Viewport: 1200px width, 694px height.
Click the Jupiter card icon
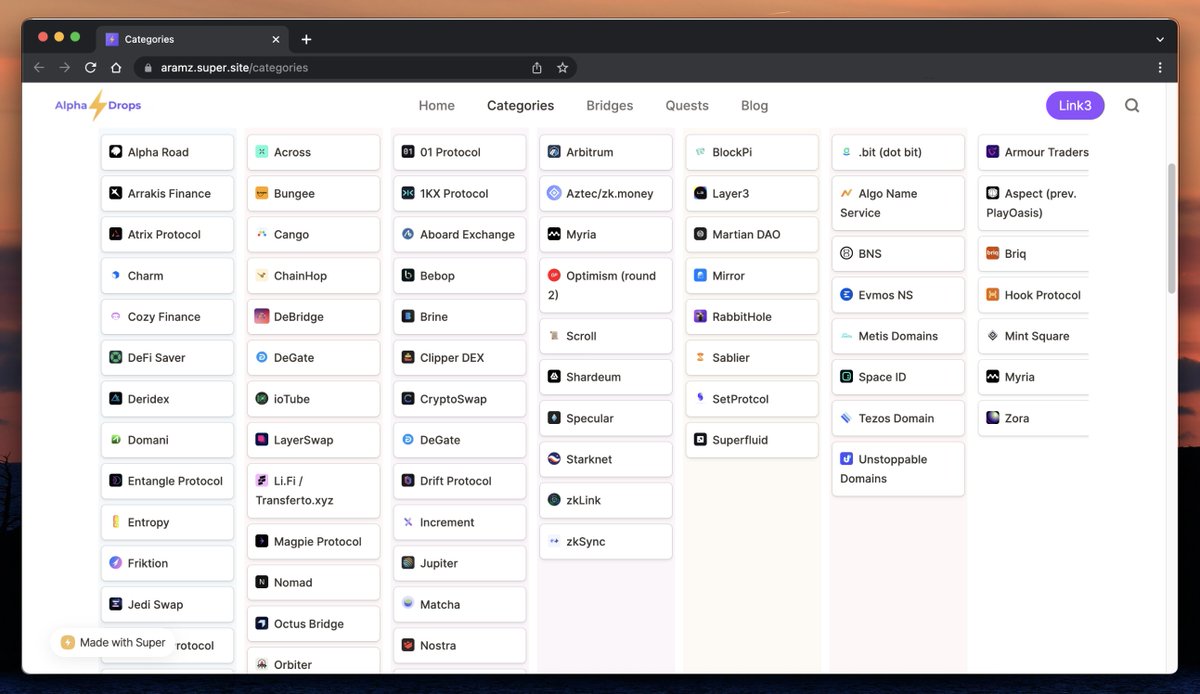pyautogui.click(x=408, y=563)
